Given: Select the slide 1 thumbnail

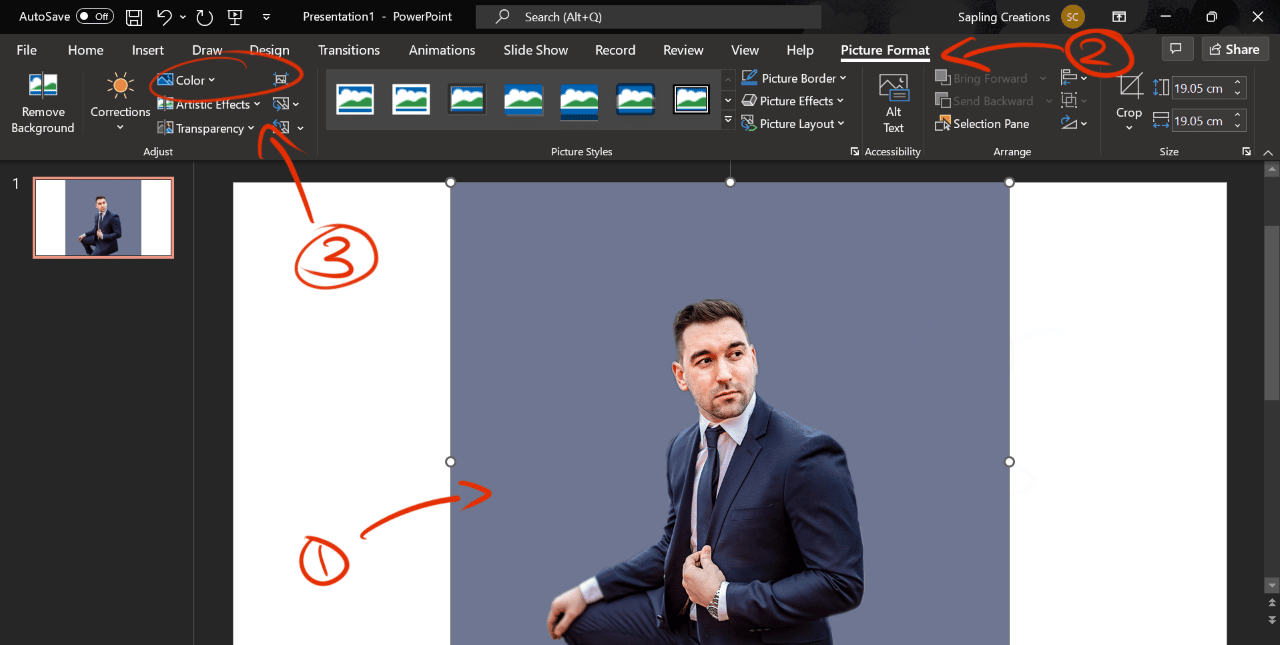Looking at the screenshot, I should pyautogui.click(x=103, y=217).
